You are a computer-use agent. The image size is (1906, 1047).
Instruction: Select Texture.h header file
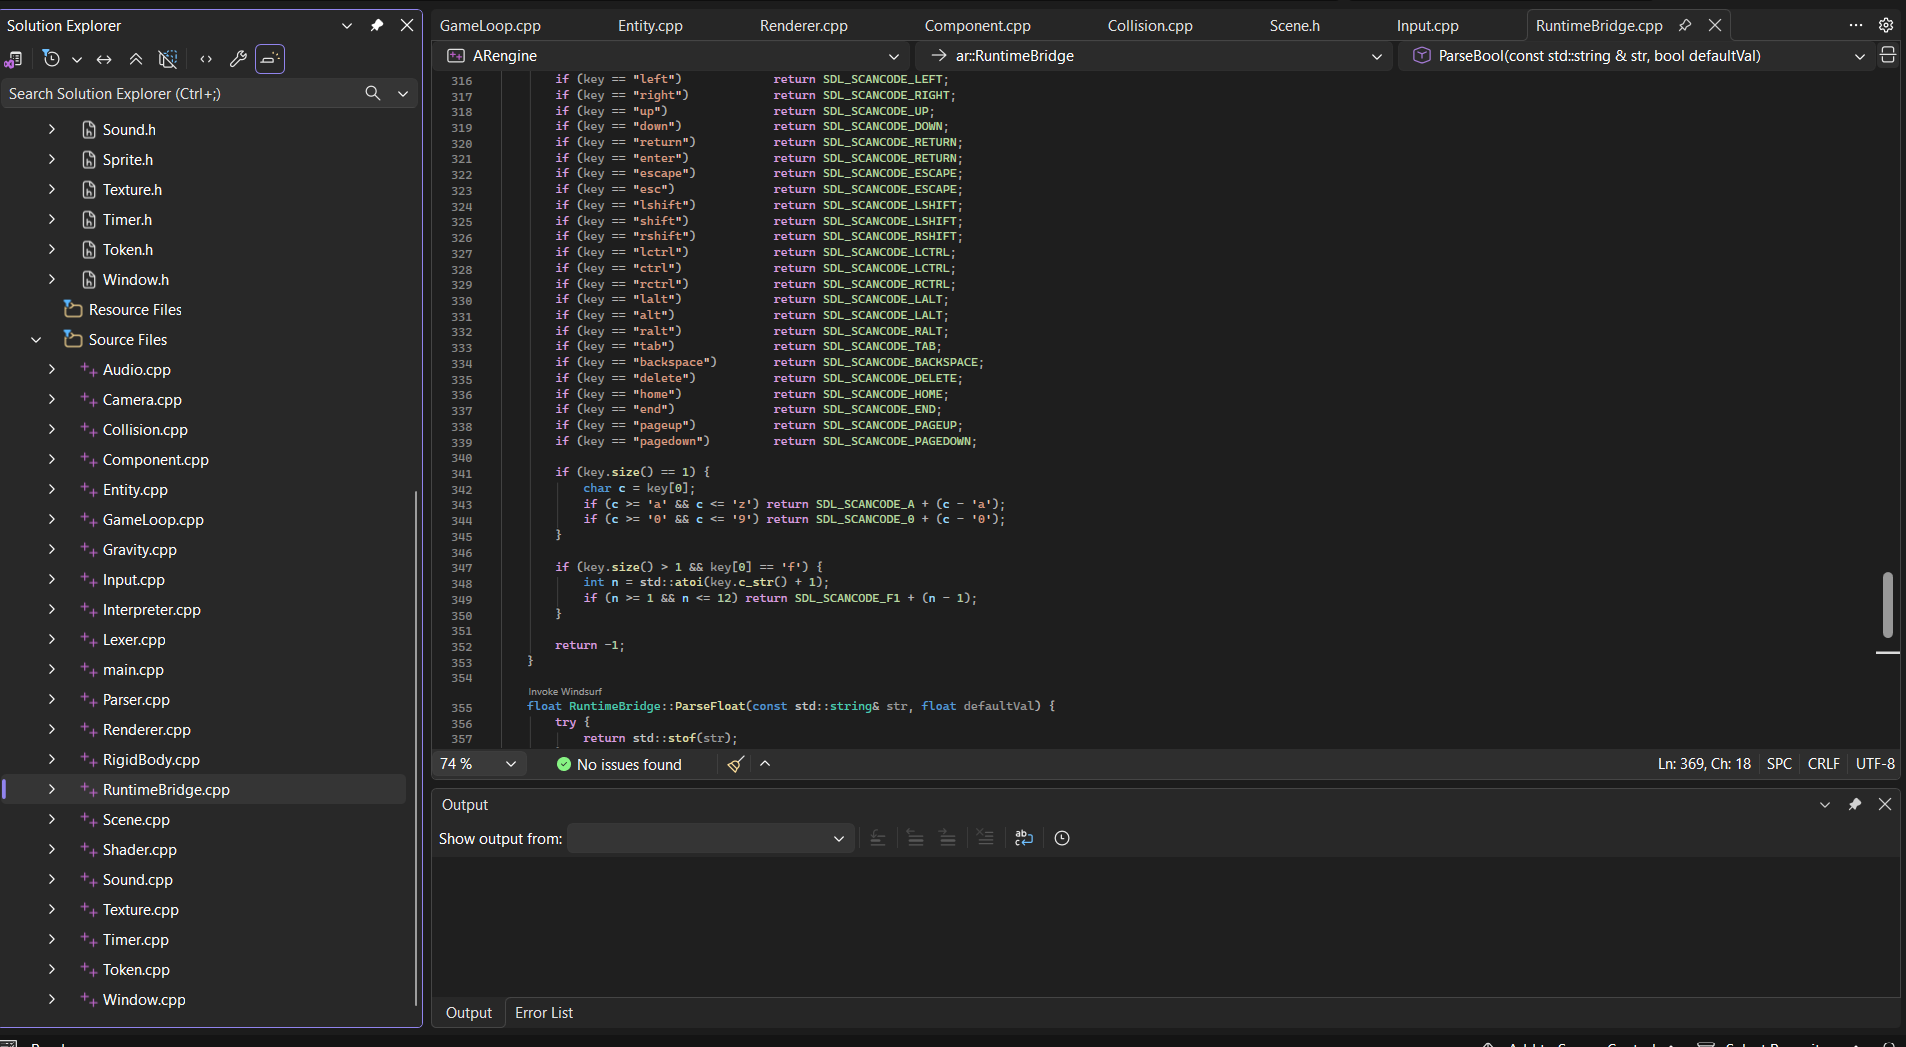[132, 189]
